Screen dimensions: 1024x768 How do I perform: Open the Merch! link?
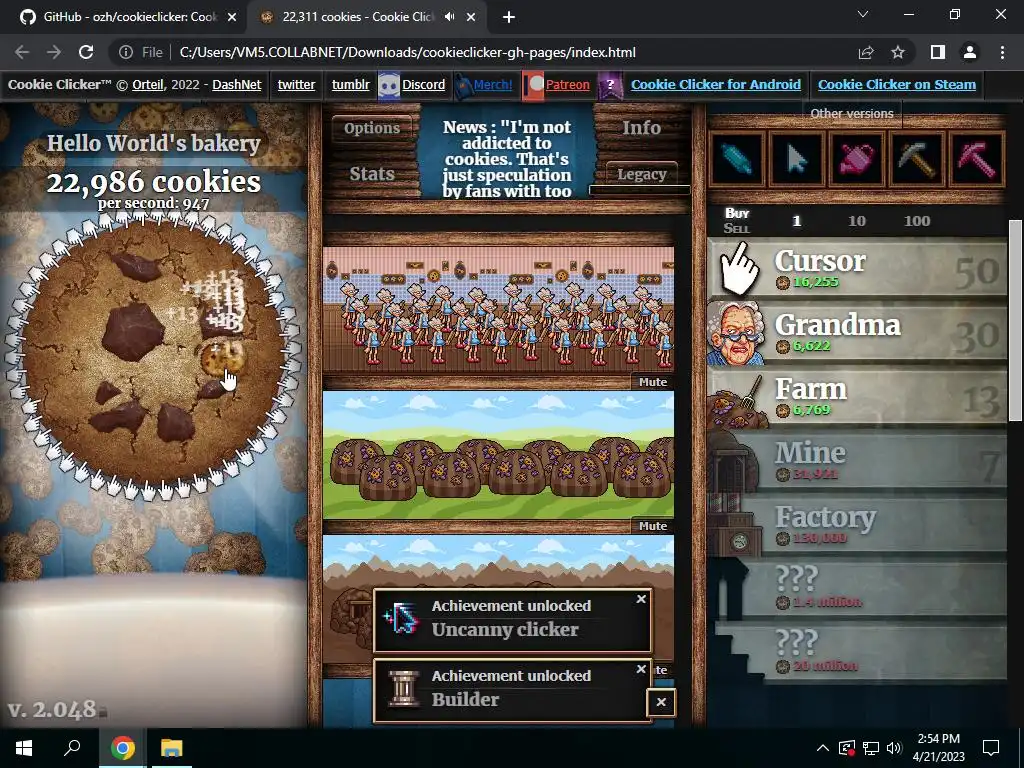click(492, 84)
